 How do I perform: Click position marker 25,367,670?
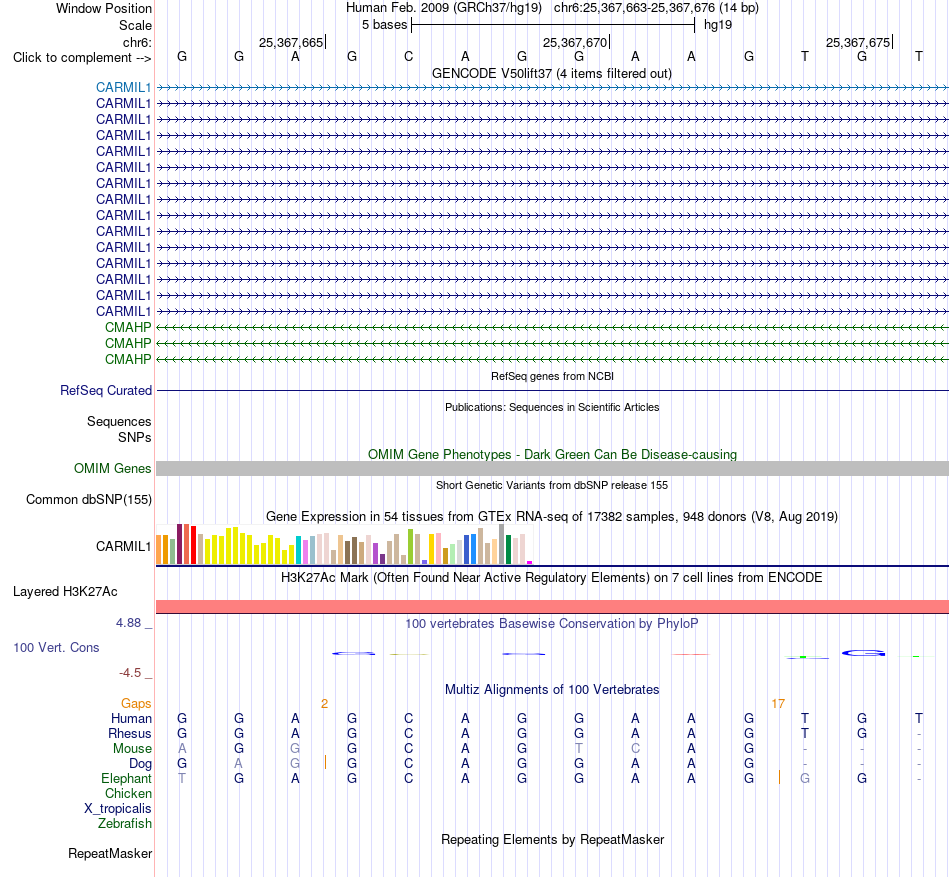pyautogui.click(x=576, y=42)
